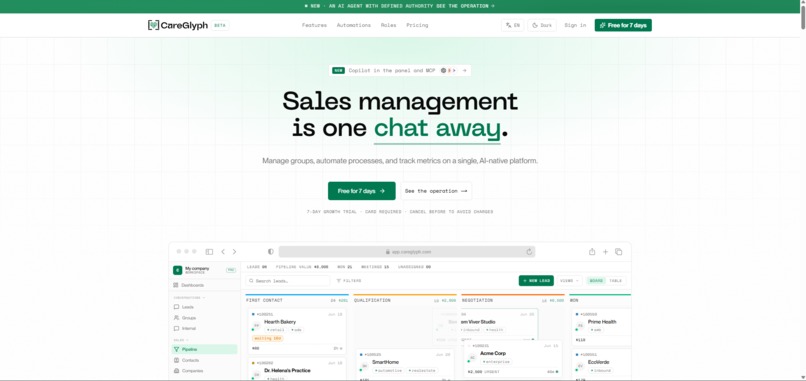Open the Copilot in the panel and MCP pill
This screenshot has width=806, height=381.
pyautogui.click(x=400, y=70)
